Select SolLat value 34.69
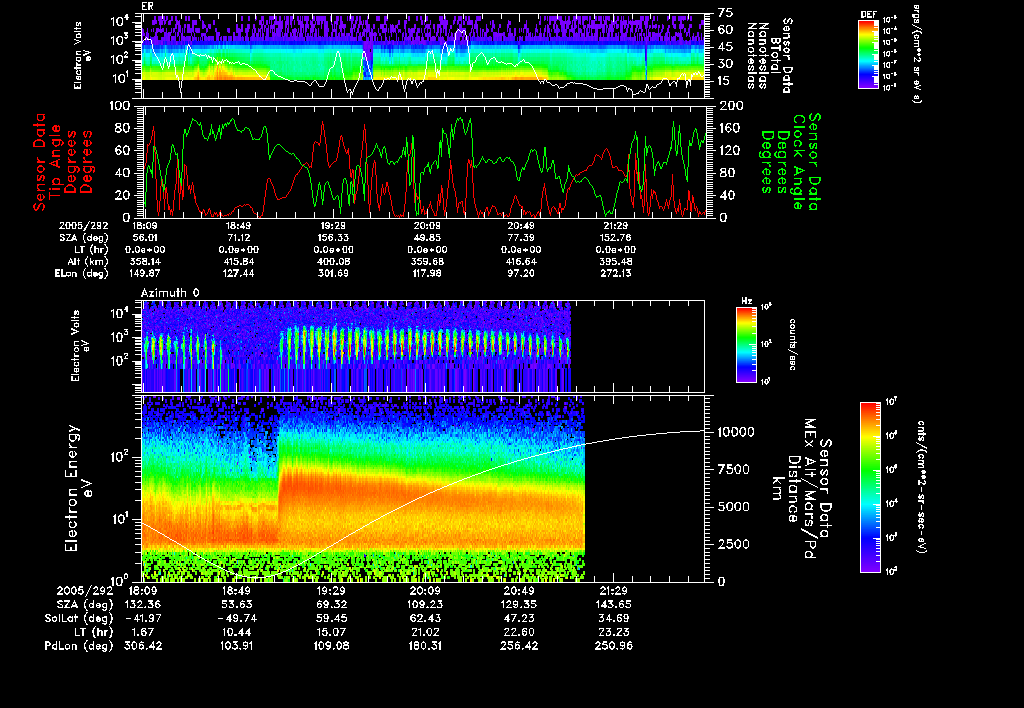1024x708 pixels. click(613, 619)
